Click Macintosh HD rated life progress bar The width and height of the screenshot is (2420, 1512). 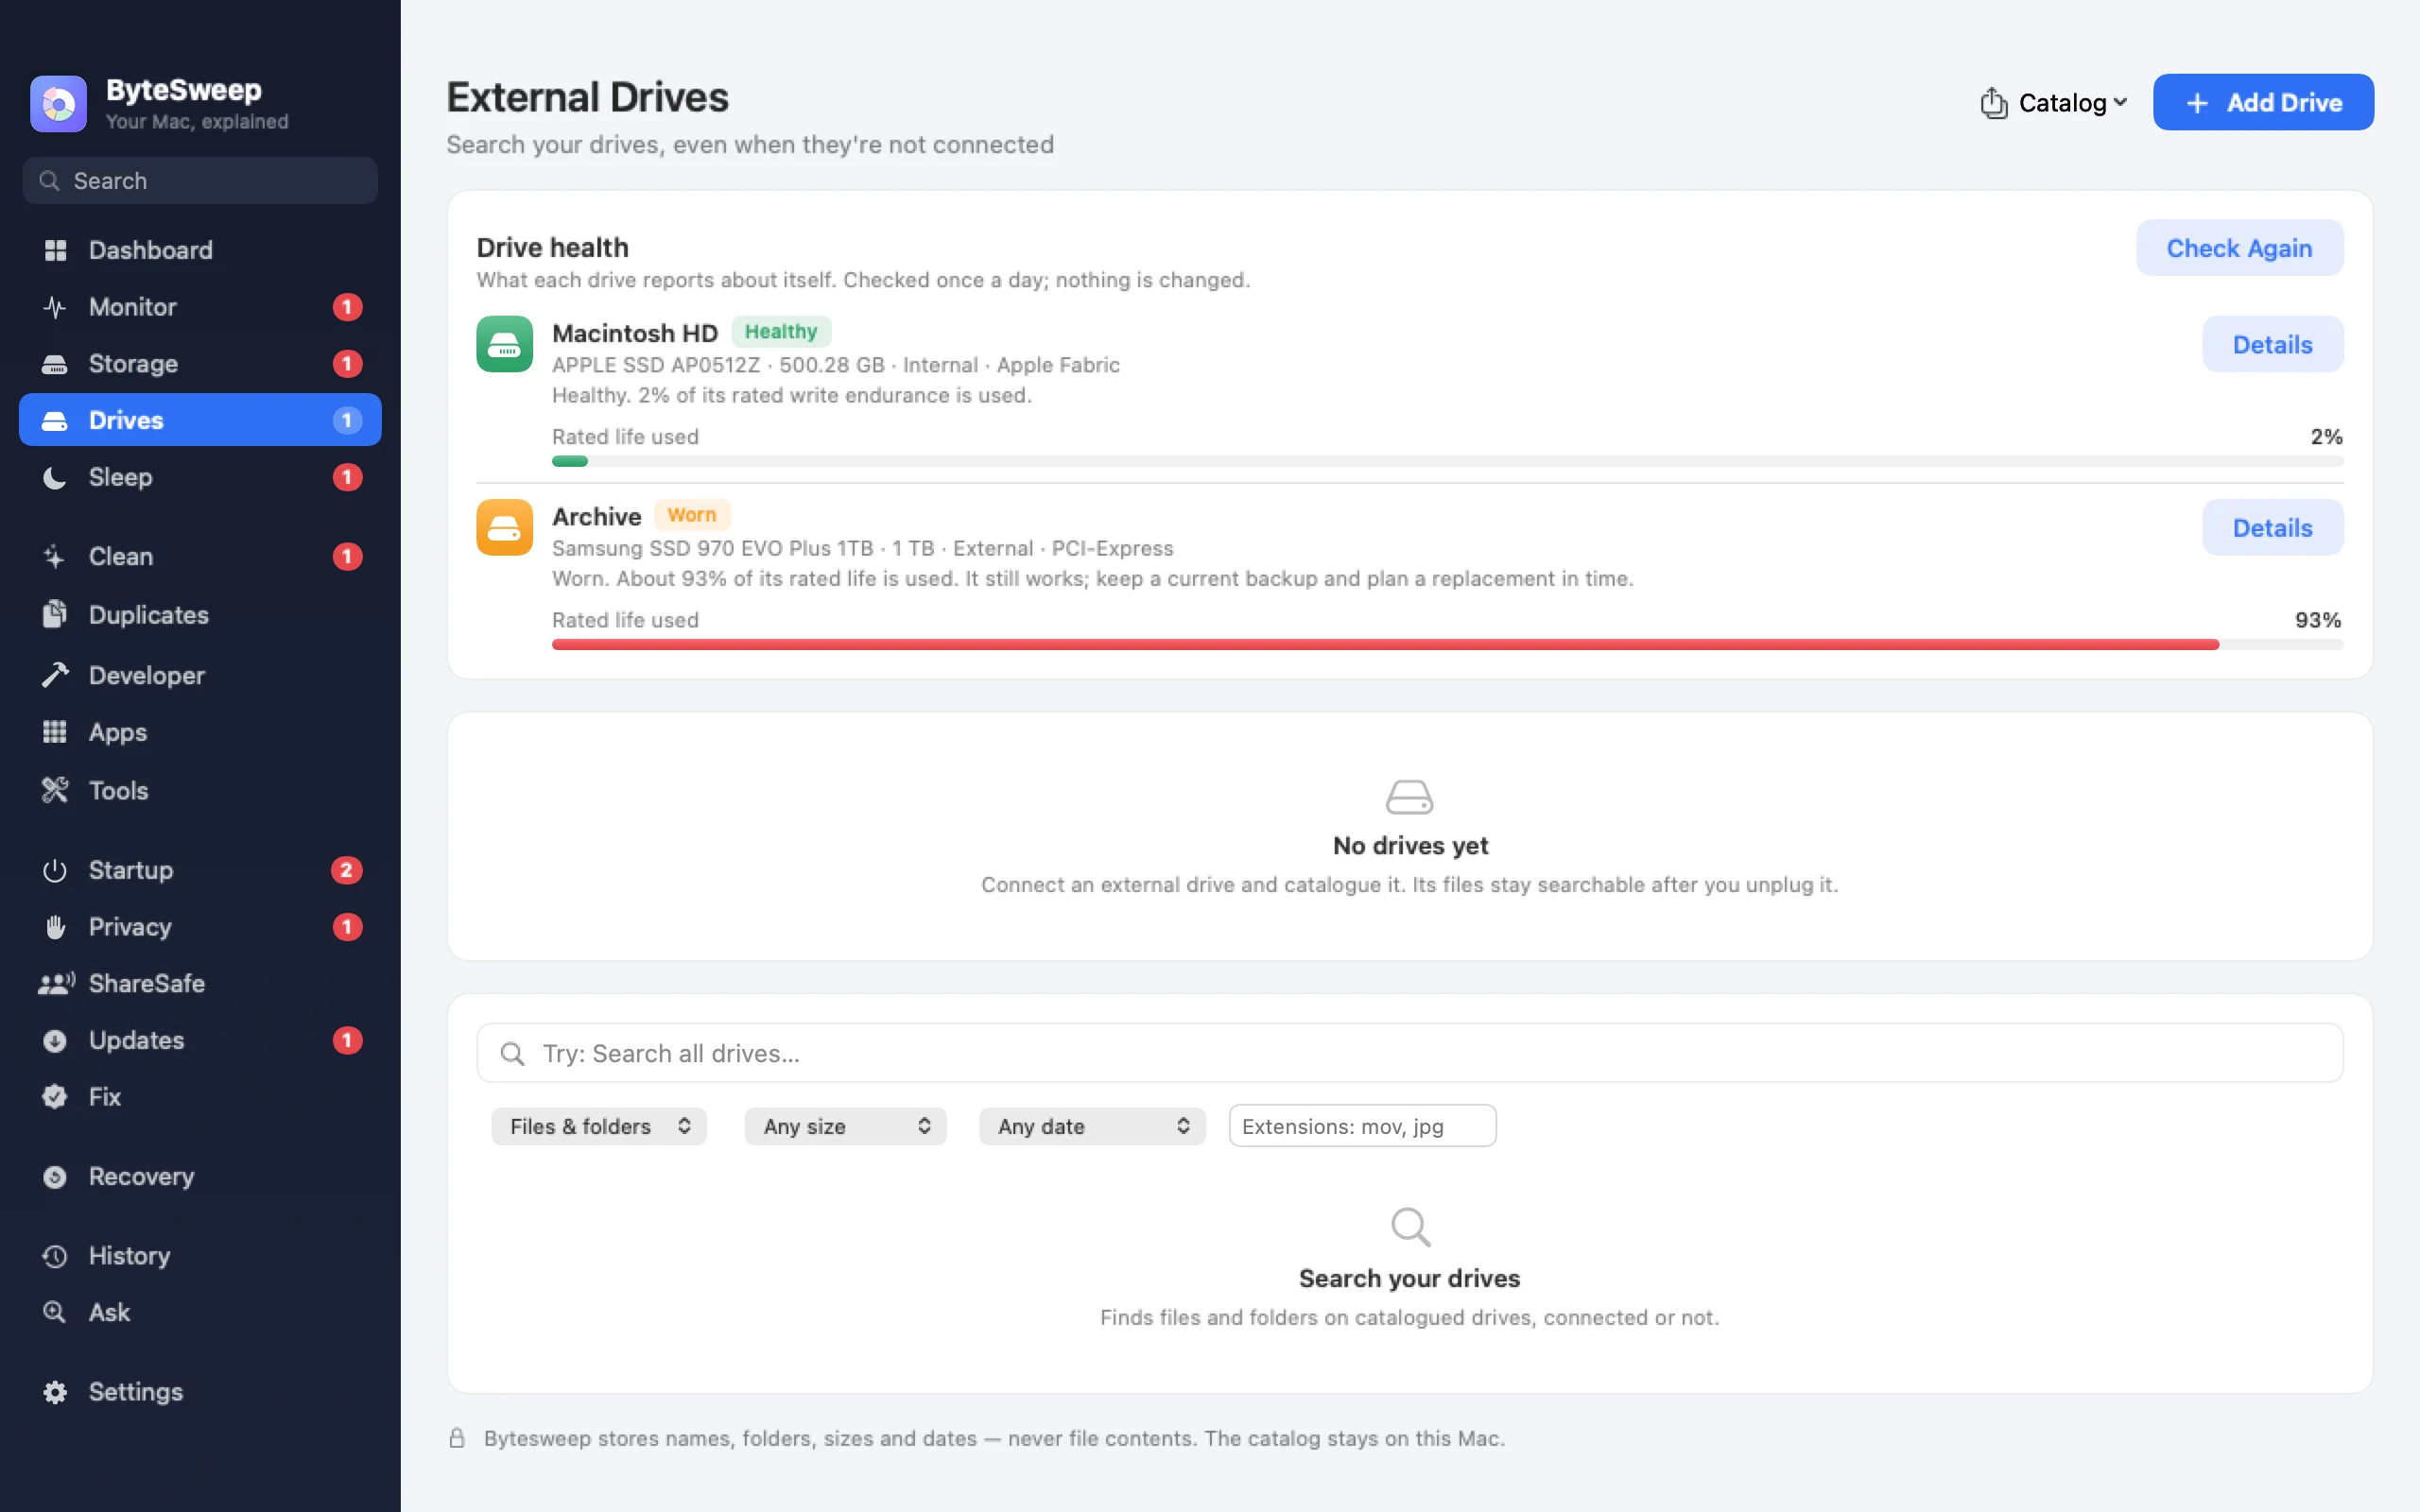1447,461
